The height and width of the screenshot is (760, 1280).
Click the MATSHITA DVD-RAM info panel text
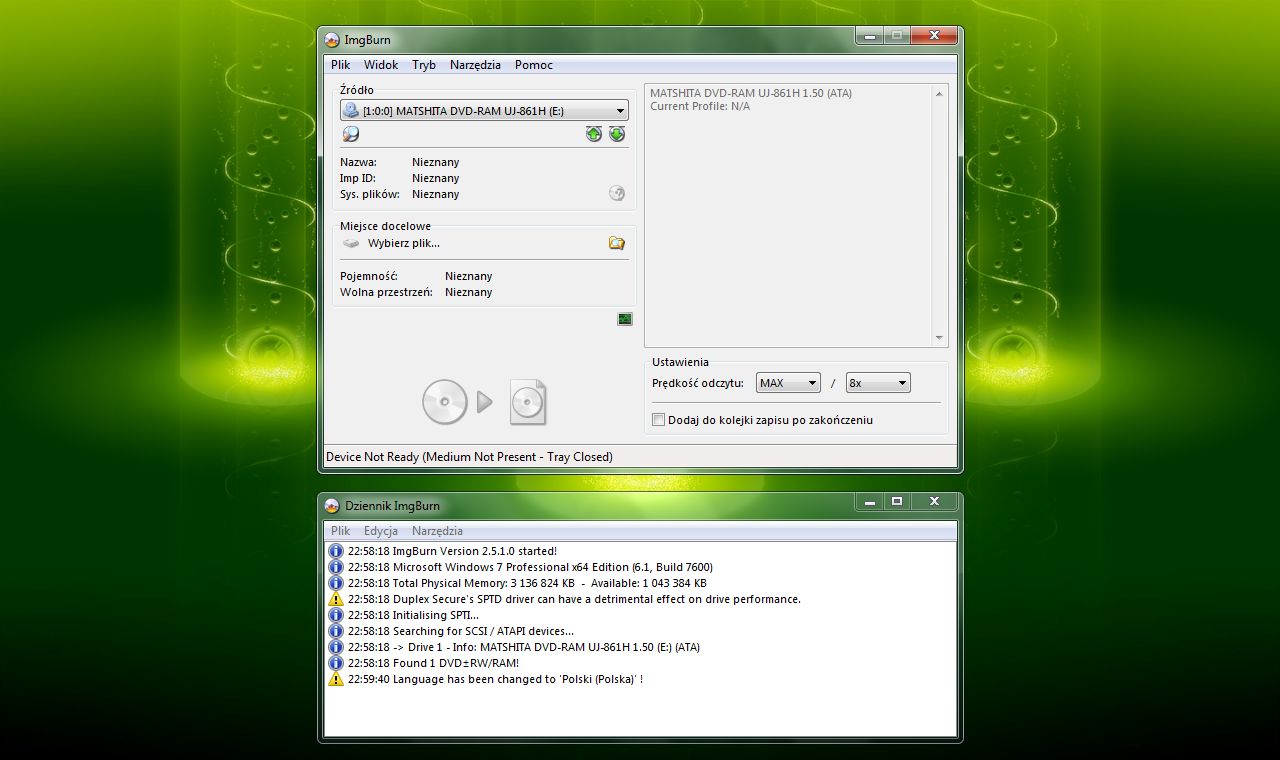click(751, 93)
